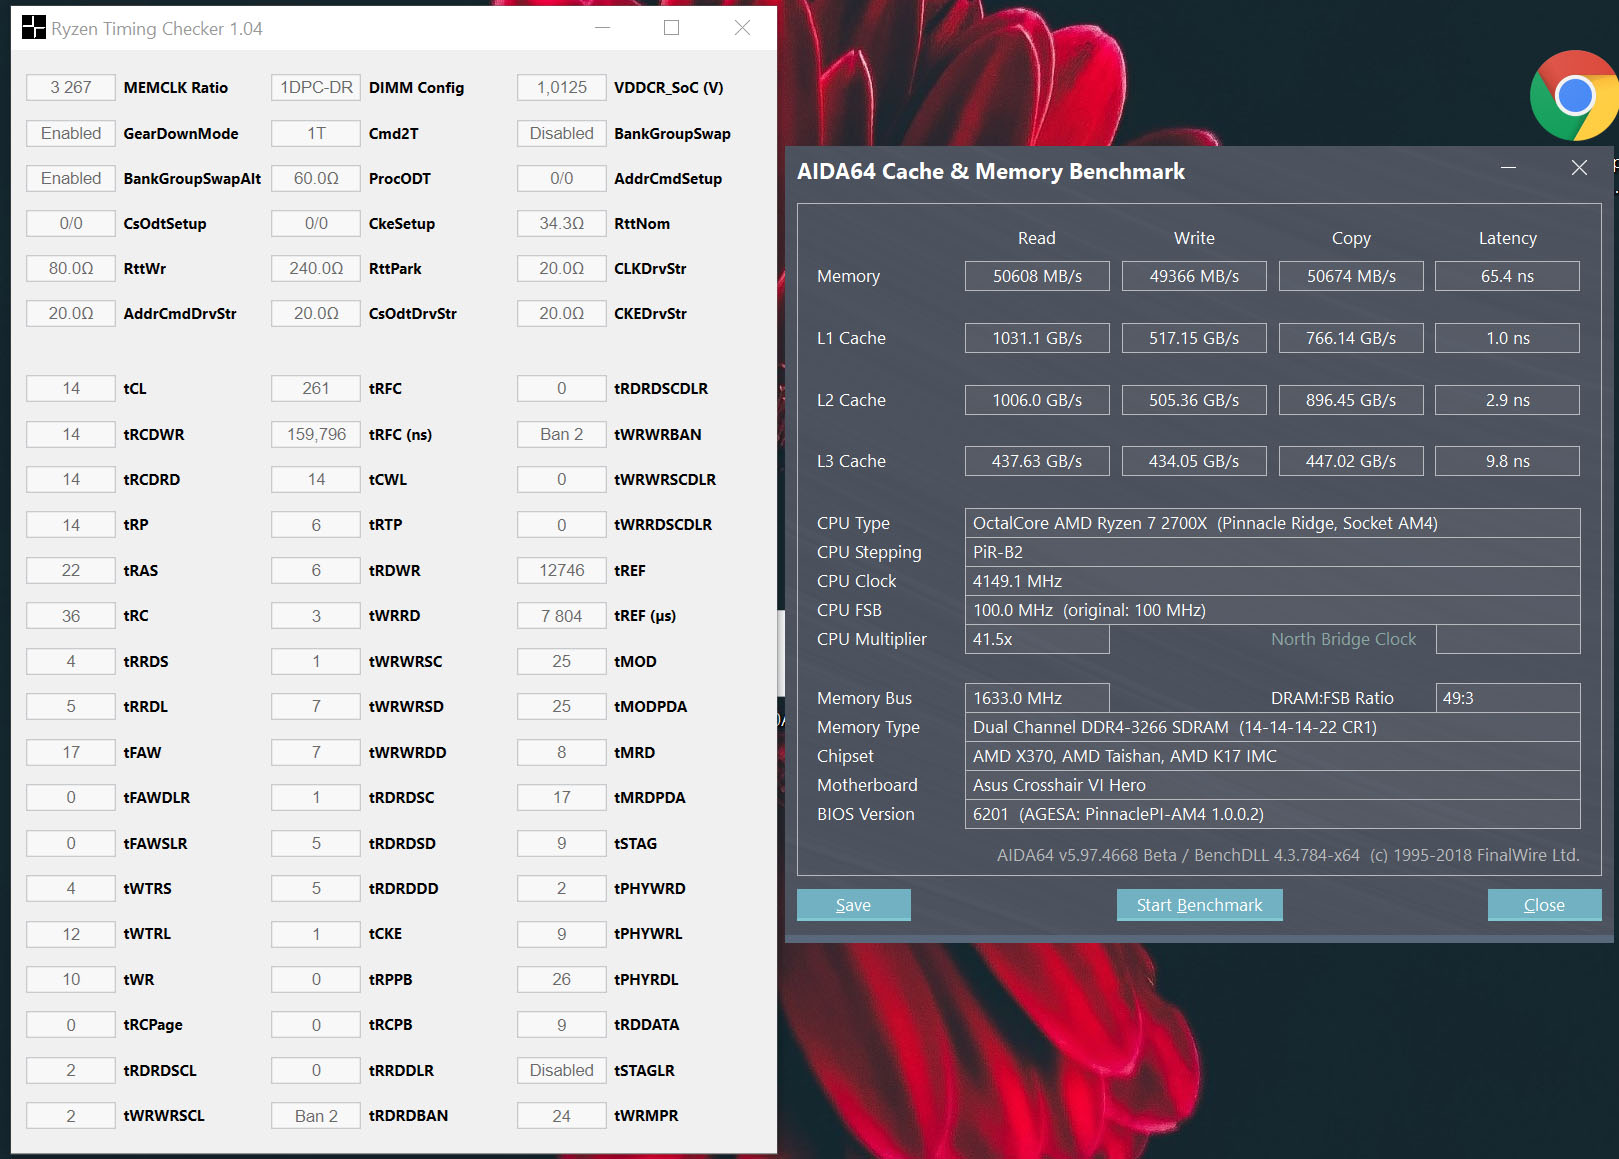Click the VDDCR_SoC voltage value 1,0125

(x=562, y=88)
